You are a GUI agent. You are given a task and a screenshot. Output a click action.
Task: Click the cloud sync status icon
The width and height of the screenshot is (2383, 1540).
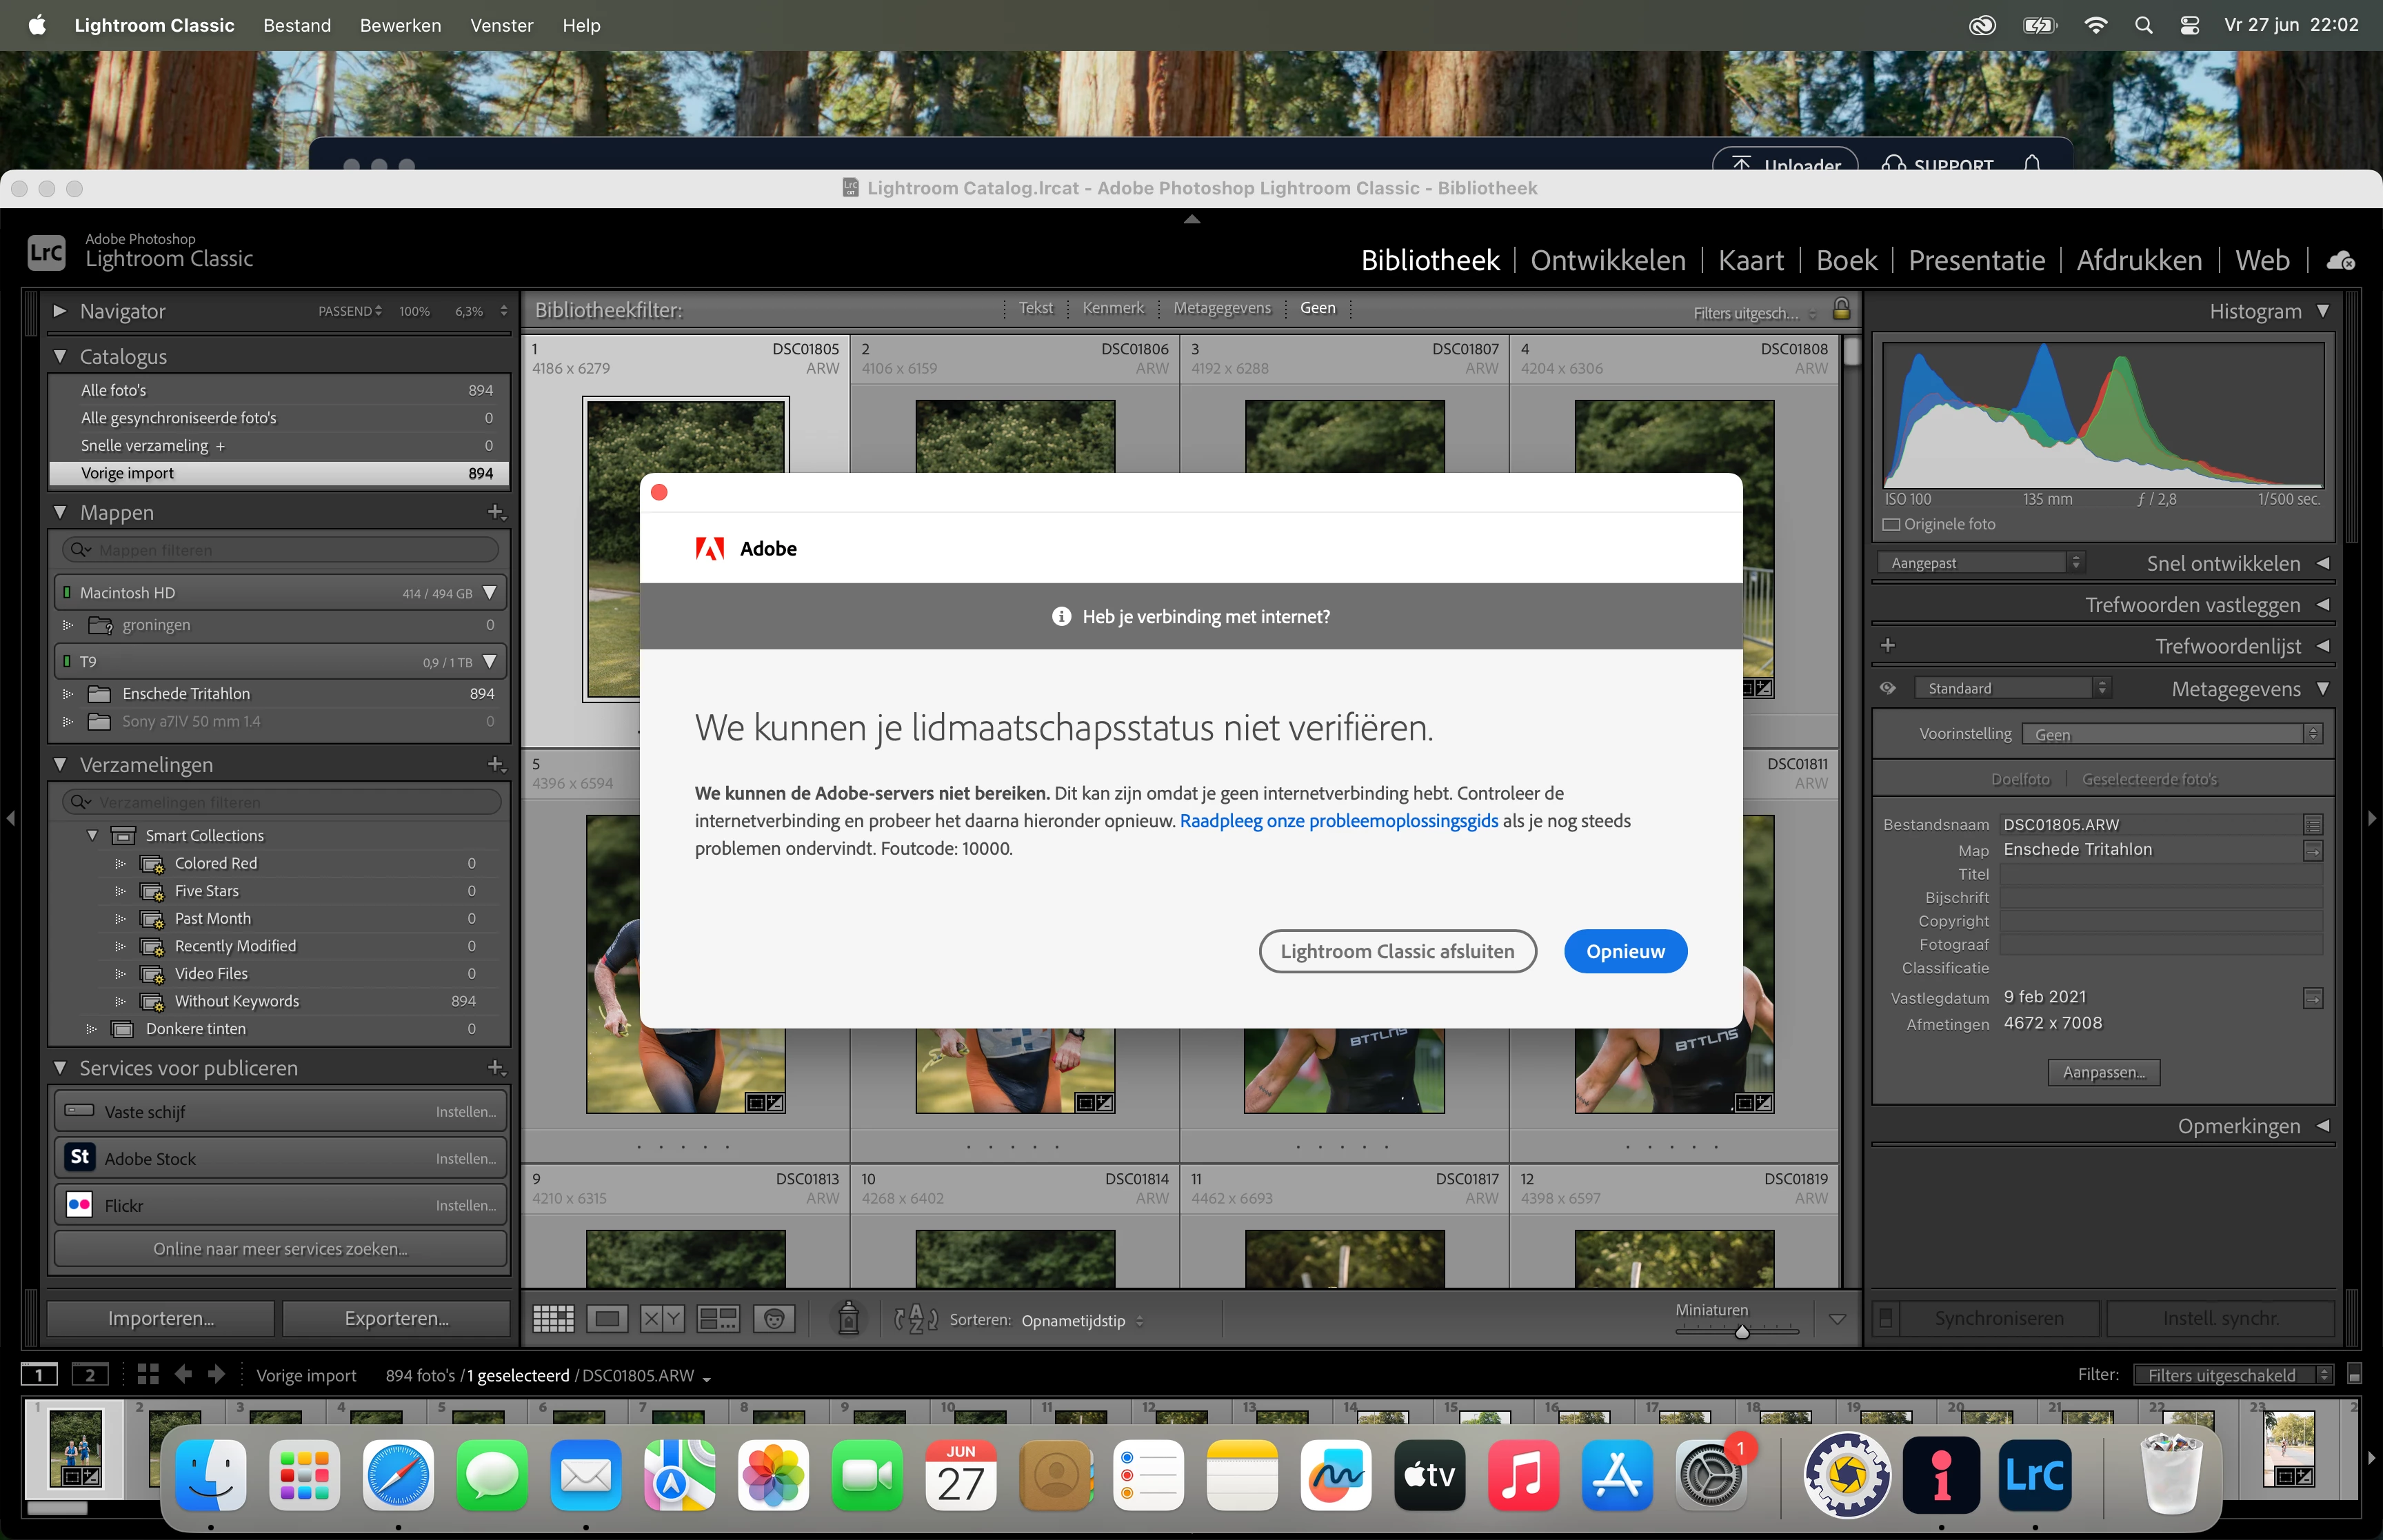point(2340,261)
